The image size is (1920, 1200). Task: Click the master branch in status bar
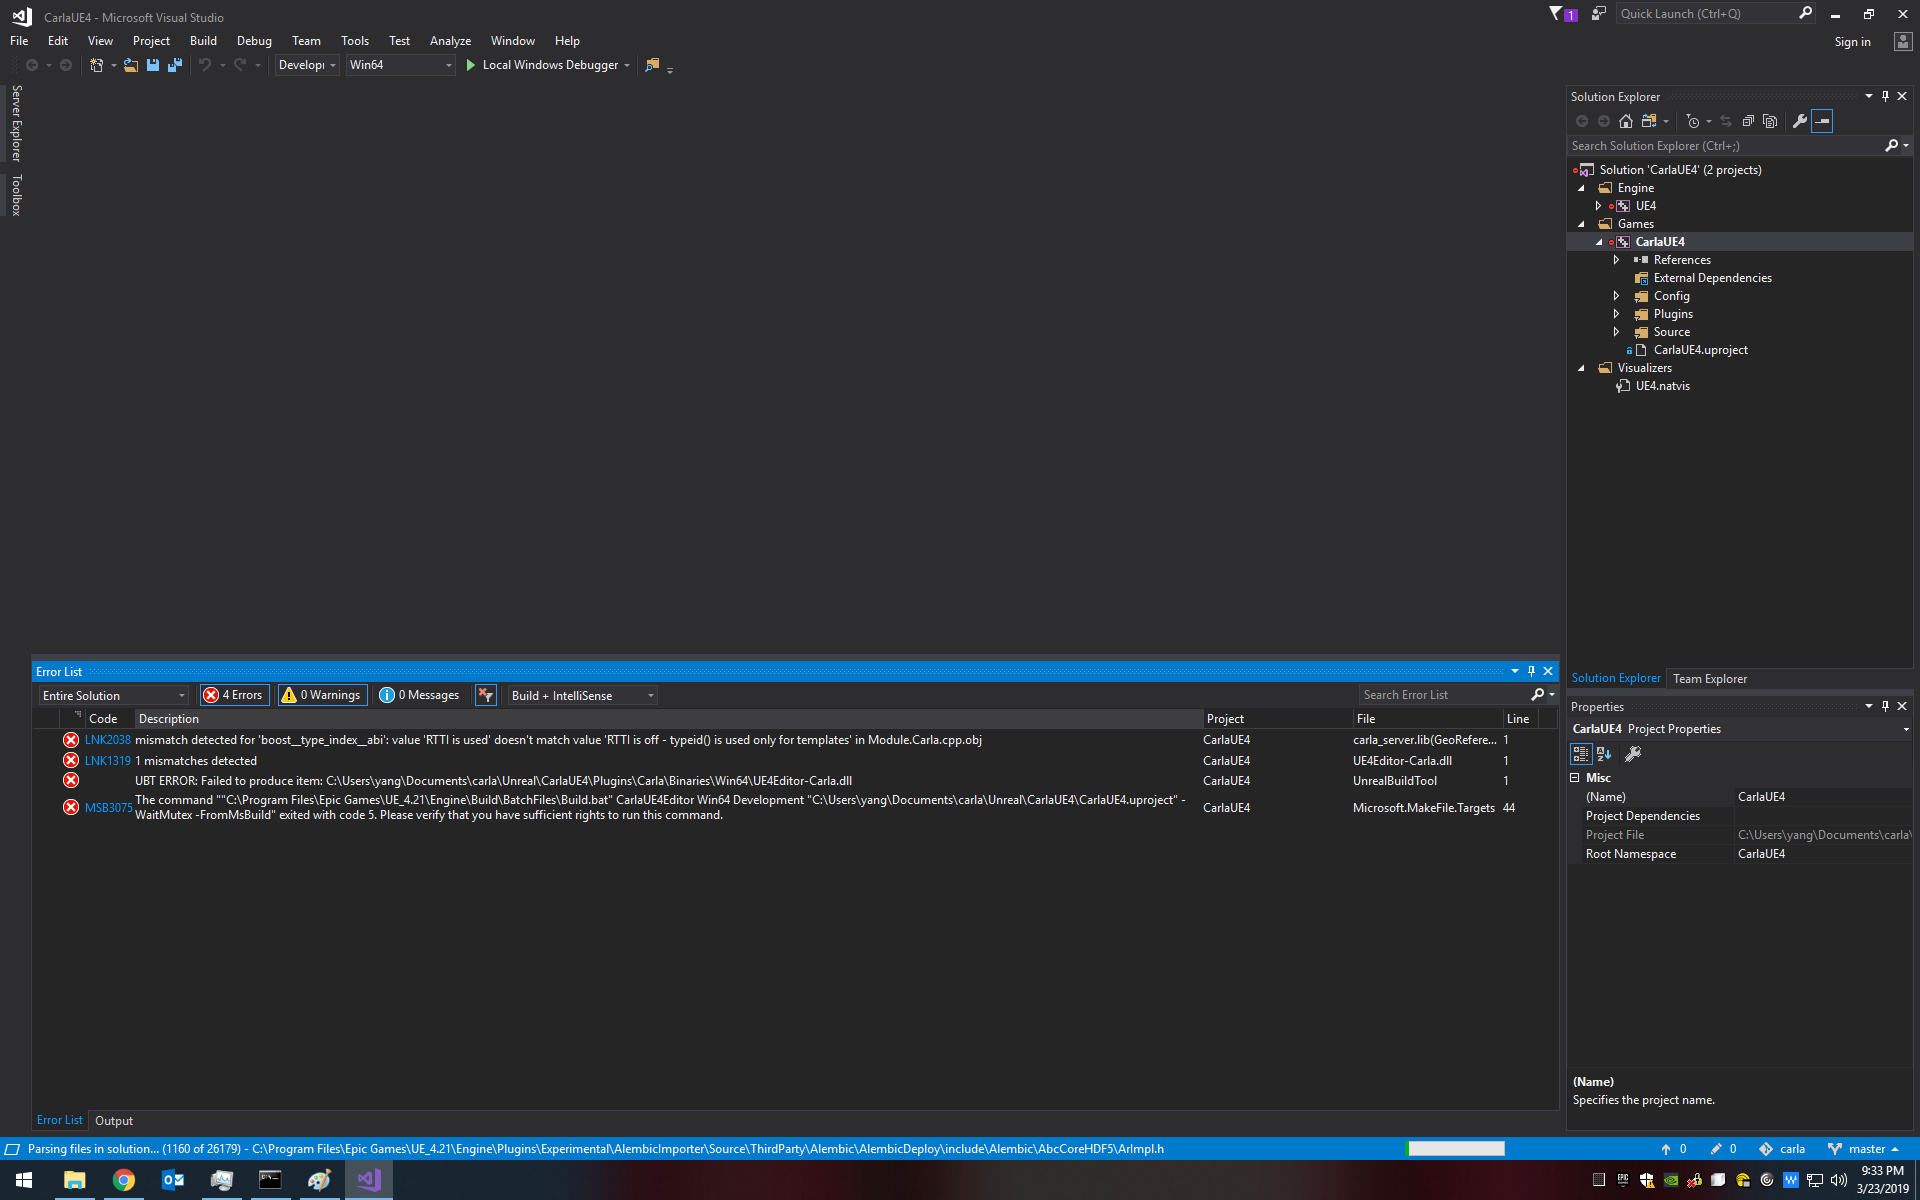click(1864, 1149)
